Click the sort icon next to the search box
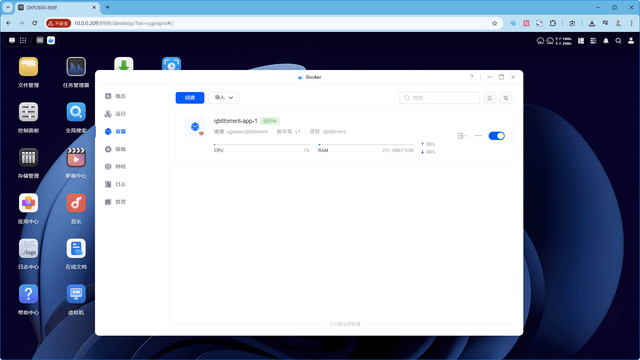 click(489, 98)
